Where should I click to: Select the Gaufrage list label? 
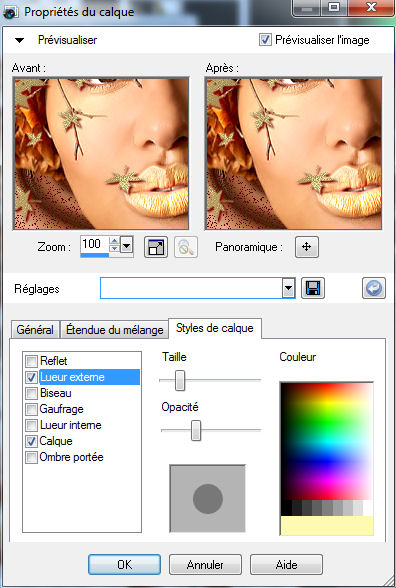click(x=62, y=409)
